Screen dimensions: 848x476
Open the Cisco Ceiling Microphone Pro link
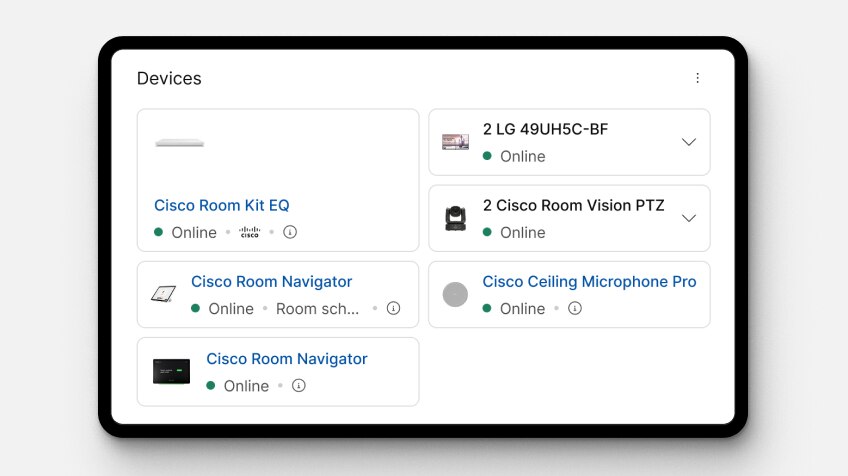click(589, 282)
